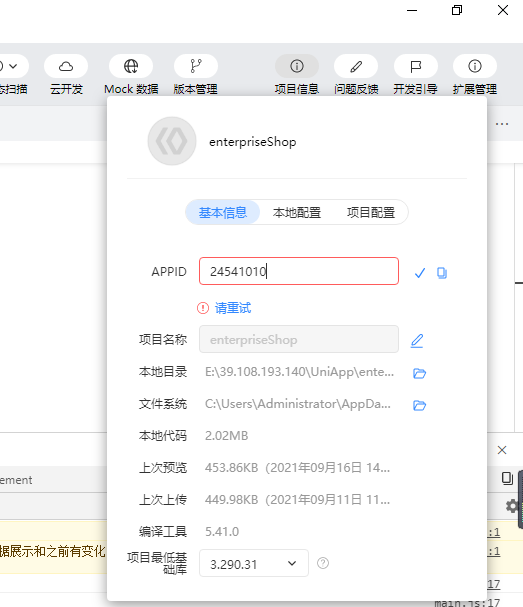Select the 基本信息 tab
523x607 pixels.
pos(223,213)
